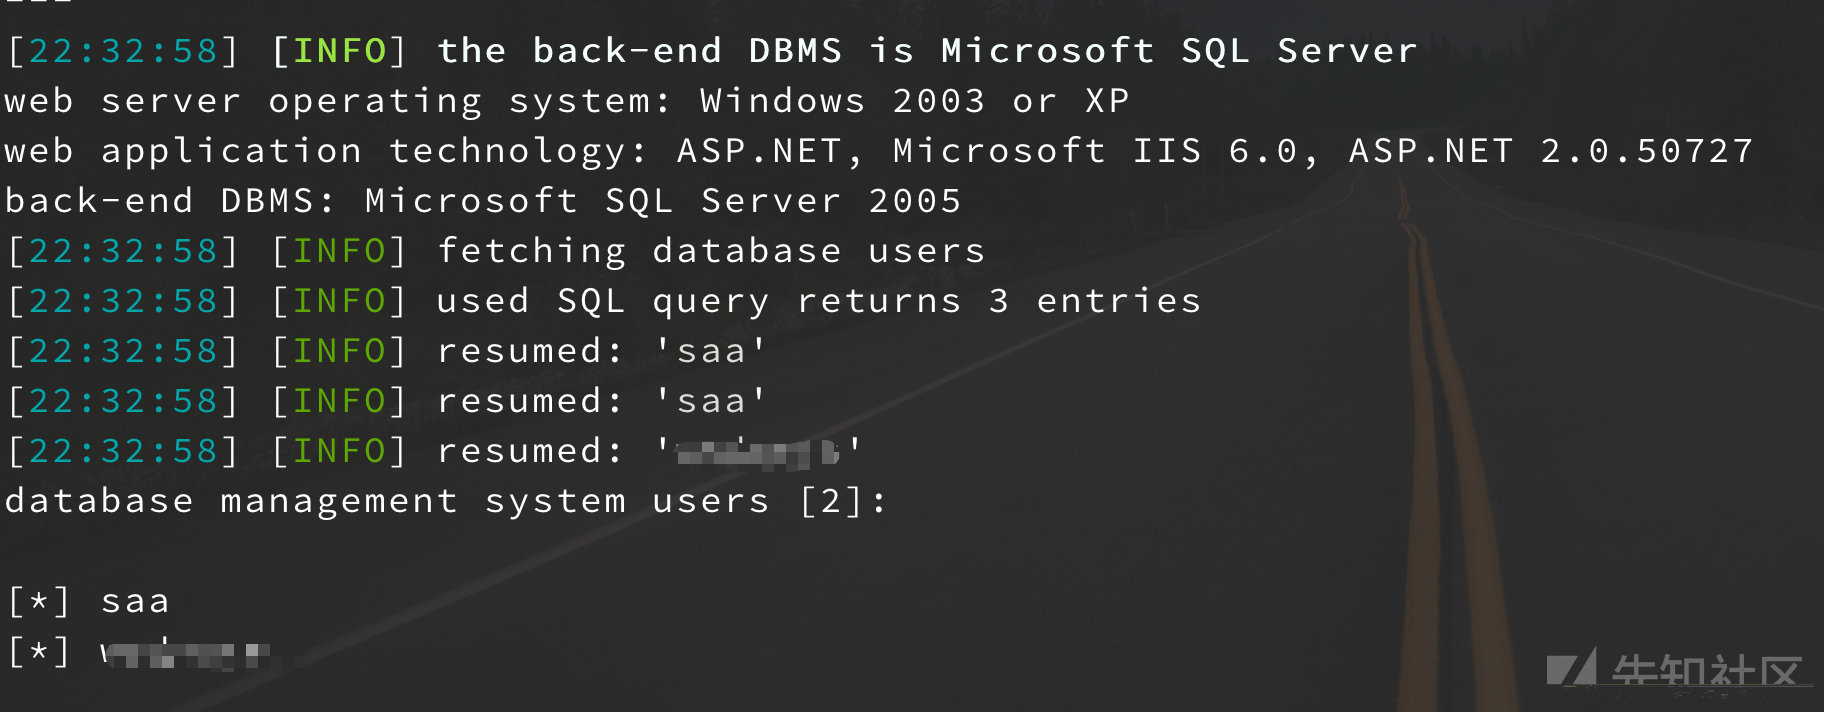This screenshot has height=712, width=1824.
Task: Click the 'Microsoft SQL Server 2005' text
Action: click(x=663, y=200)
